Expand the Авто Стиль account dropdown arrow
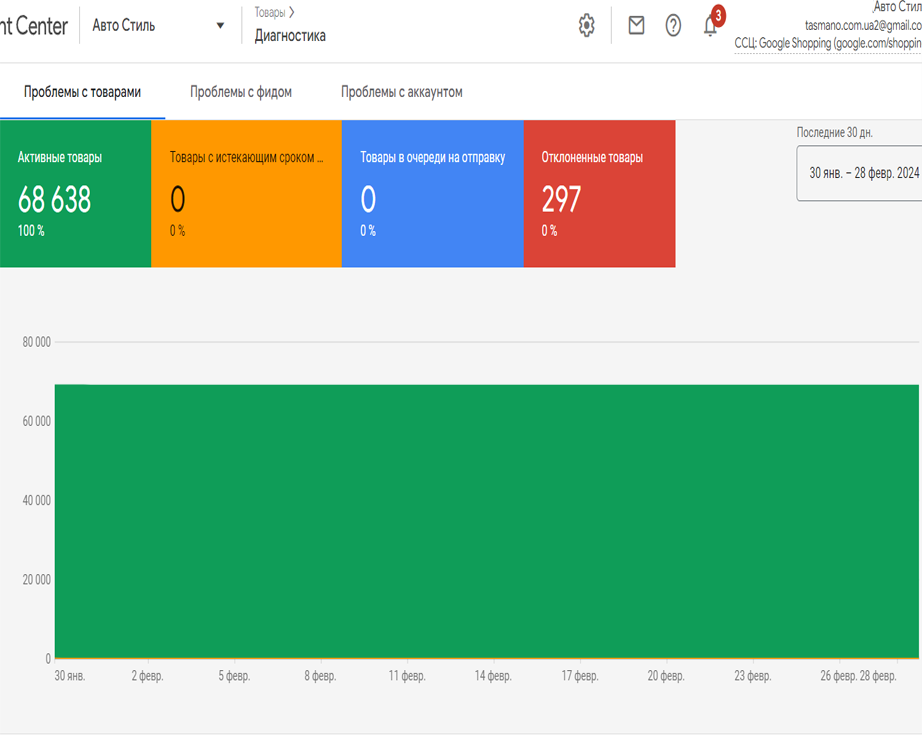 pos(220,25)
